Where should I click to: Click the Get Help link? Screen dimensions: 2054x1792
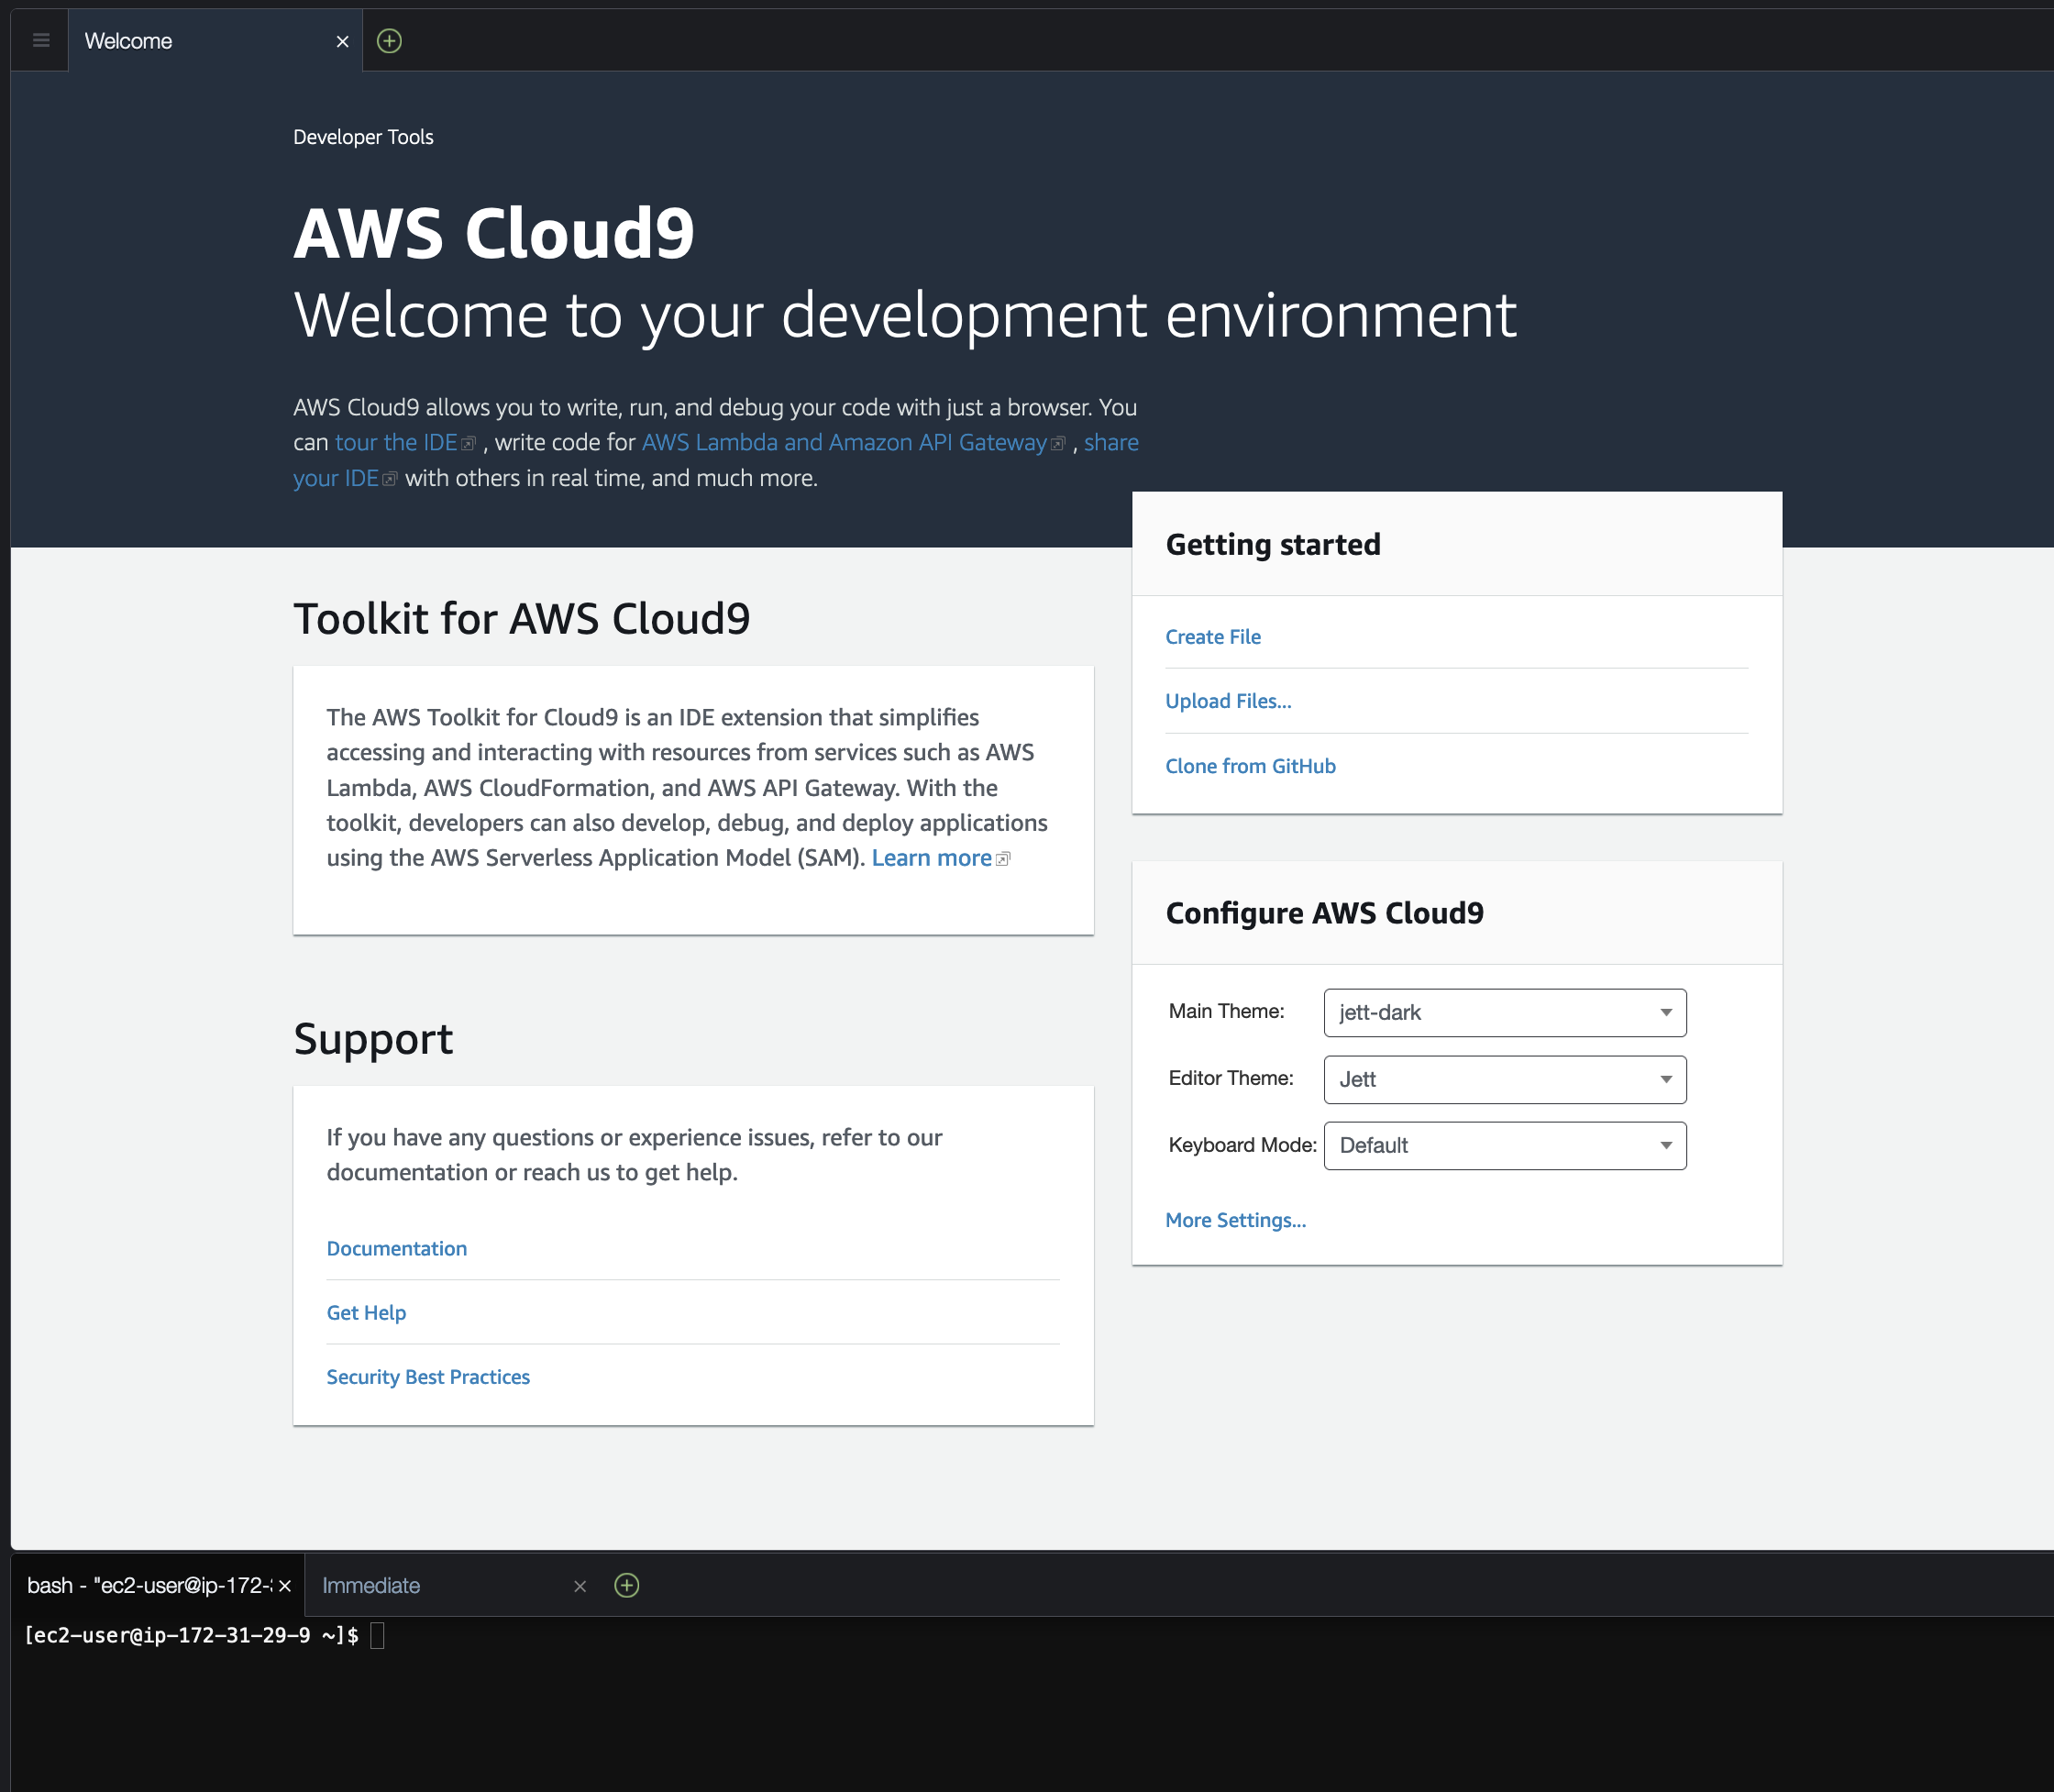click(x=366, y=1312)
